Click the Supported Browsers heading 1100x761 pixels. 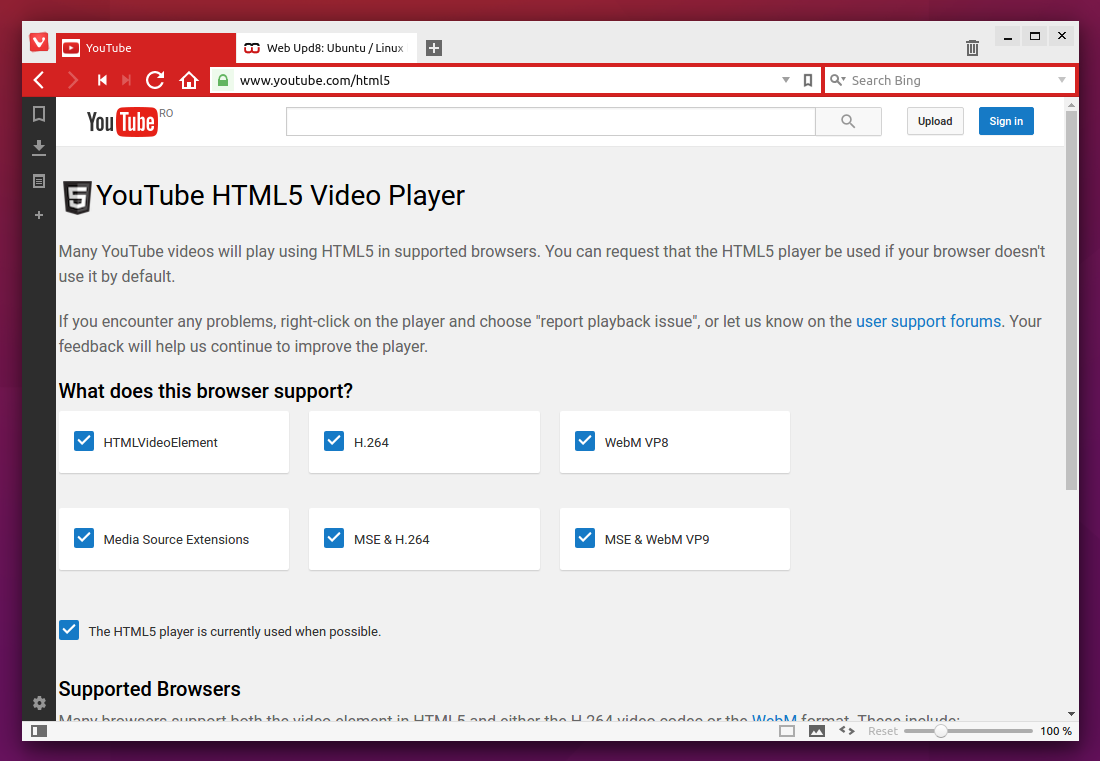pyautogui.click(x=149, y=689)
